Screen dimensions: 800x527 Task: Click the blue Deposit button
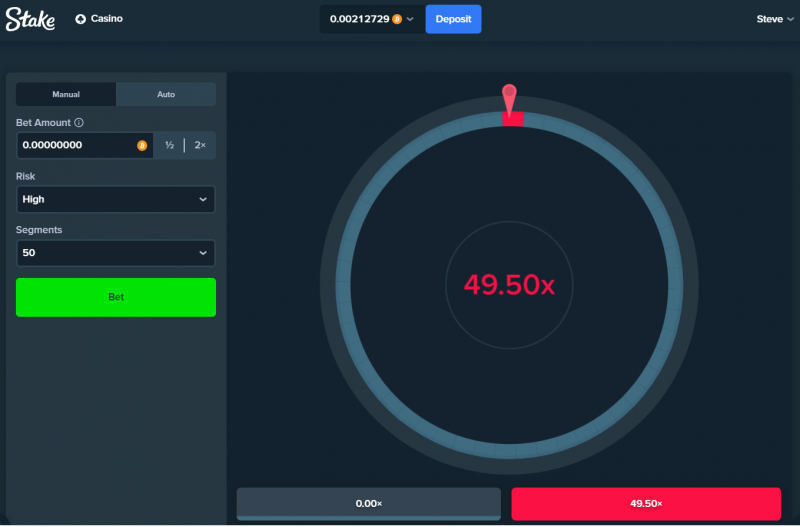tap(453, 19)
